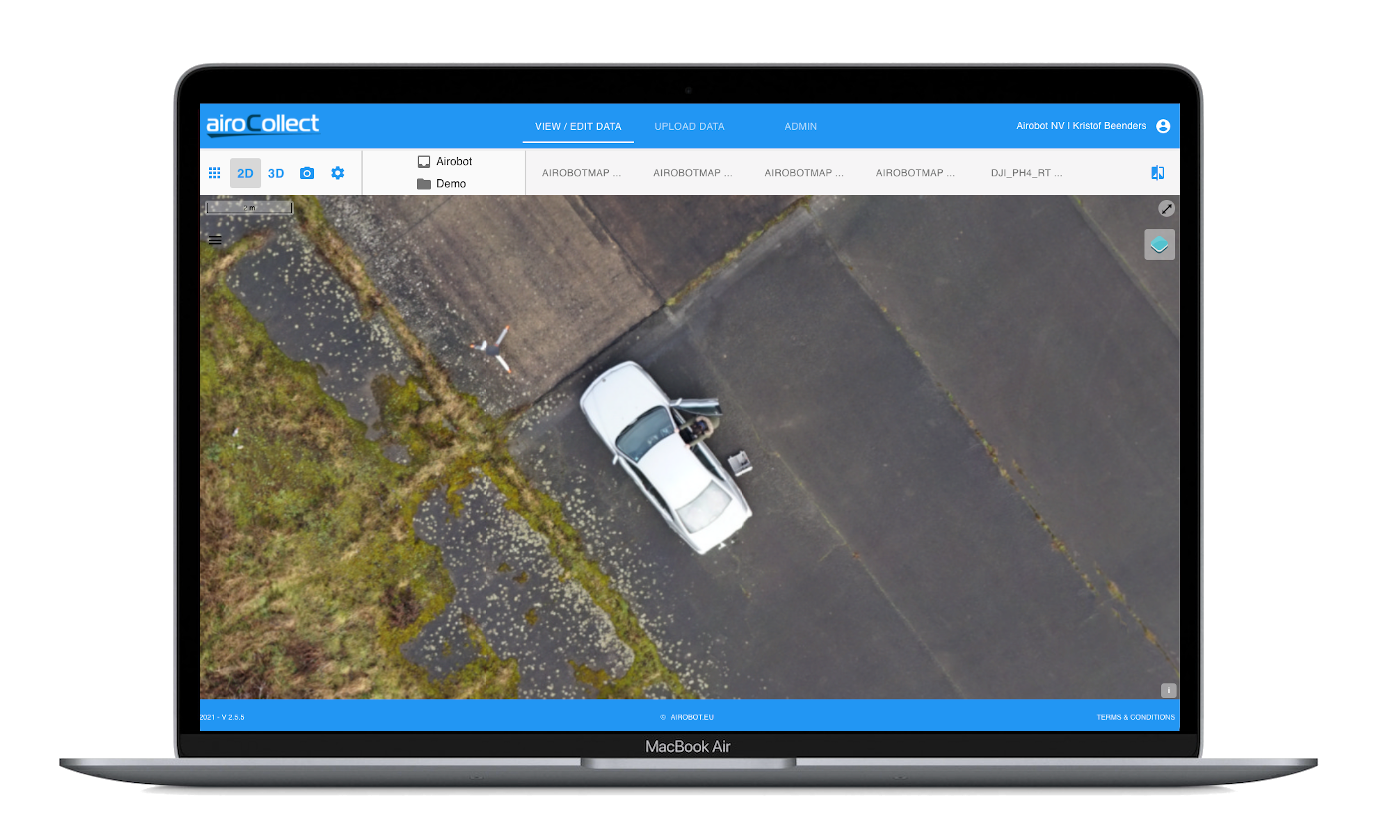
Task: Open Terms & Conditions link
Action: click(x=1135, y=717)
